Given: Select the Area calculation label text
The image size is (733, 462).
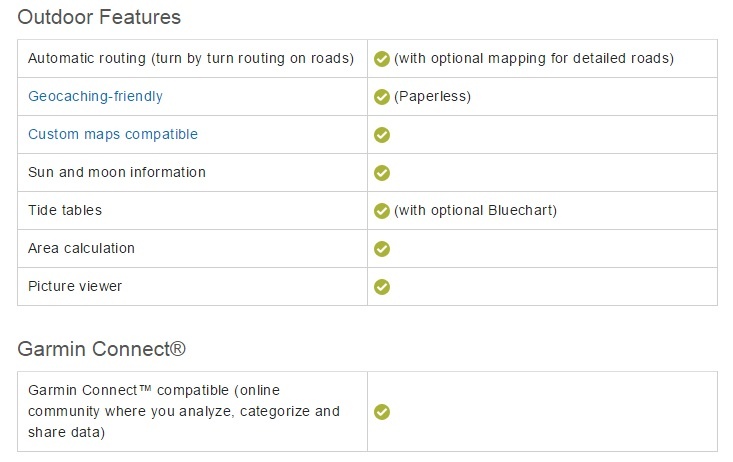Looking at the screenshot, I should coord(81,249).
